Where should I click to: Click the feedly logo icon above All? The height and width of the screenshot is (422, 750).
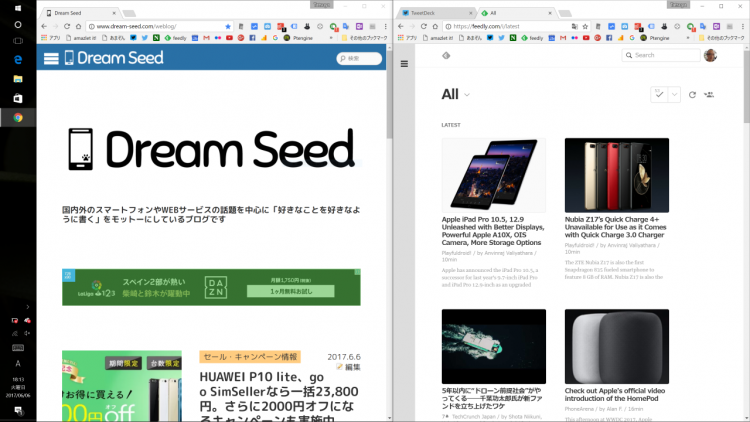coord(446,56)
